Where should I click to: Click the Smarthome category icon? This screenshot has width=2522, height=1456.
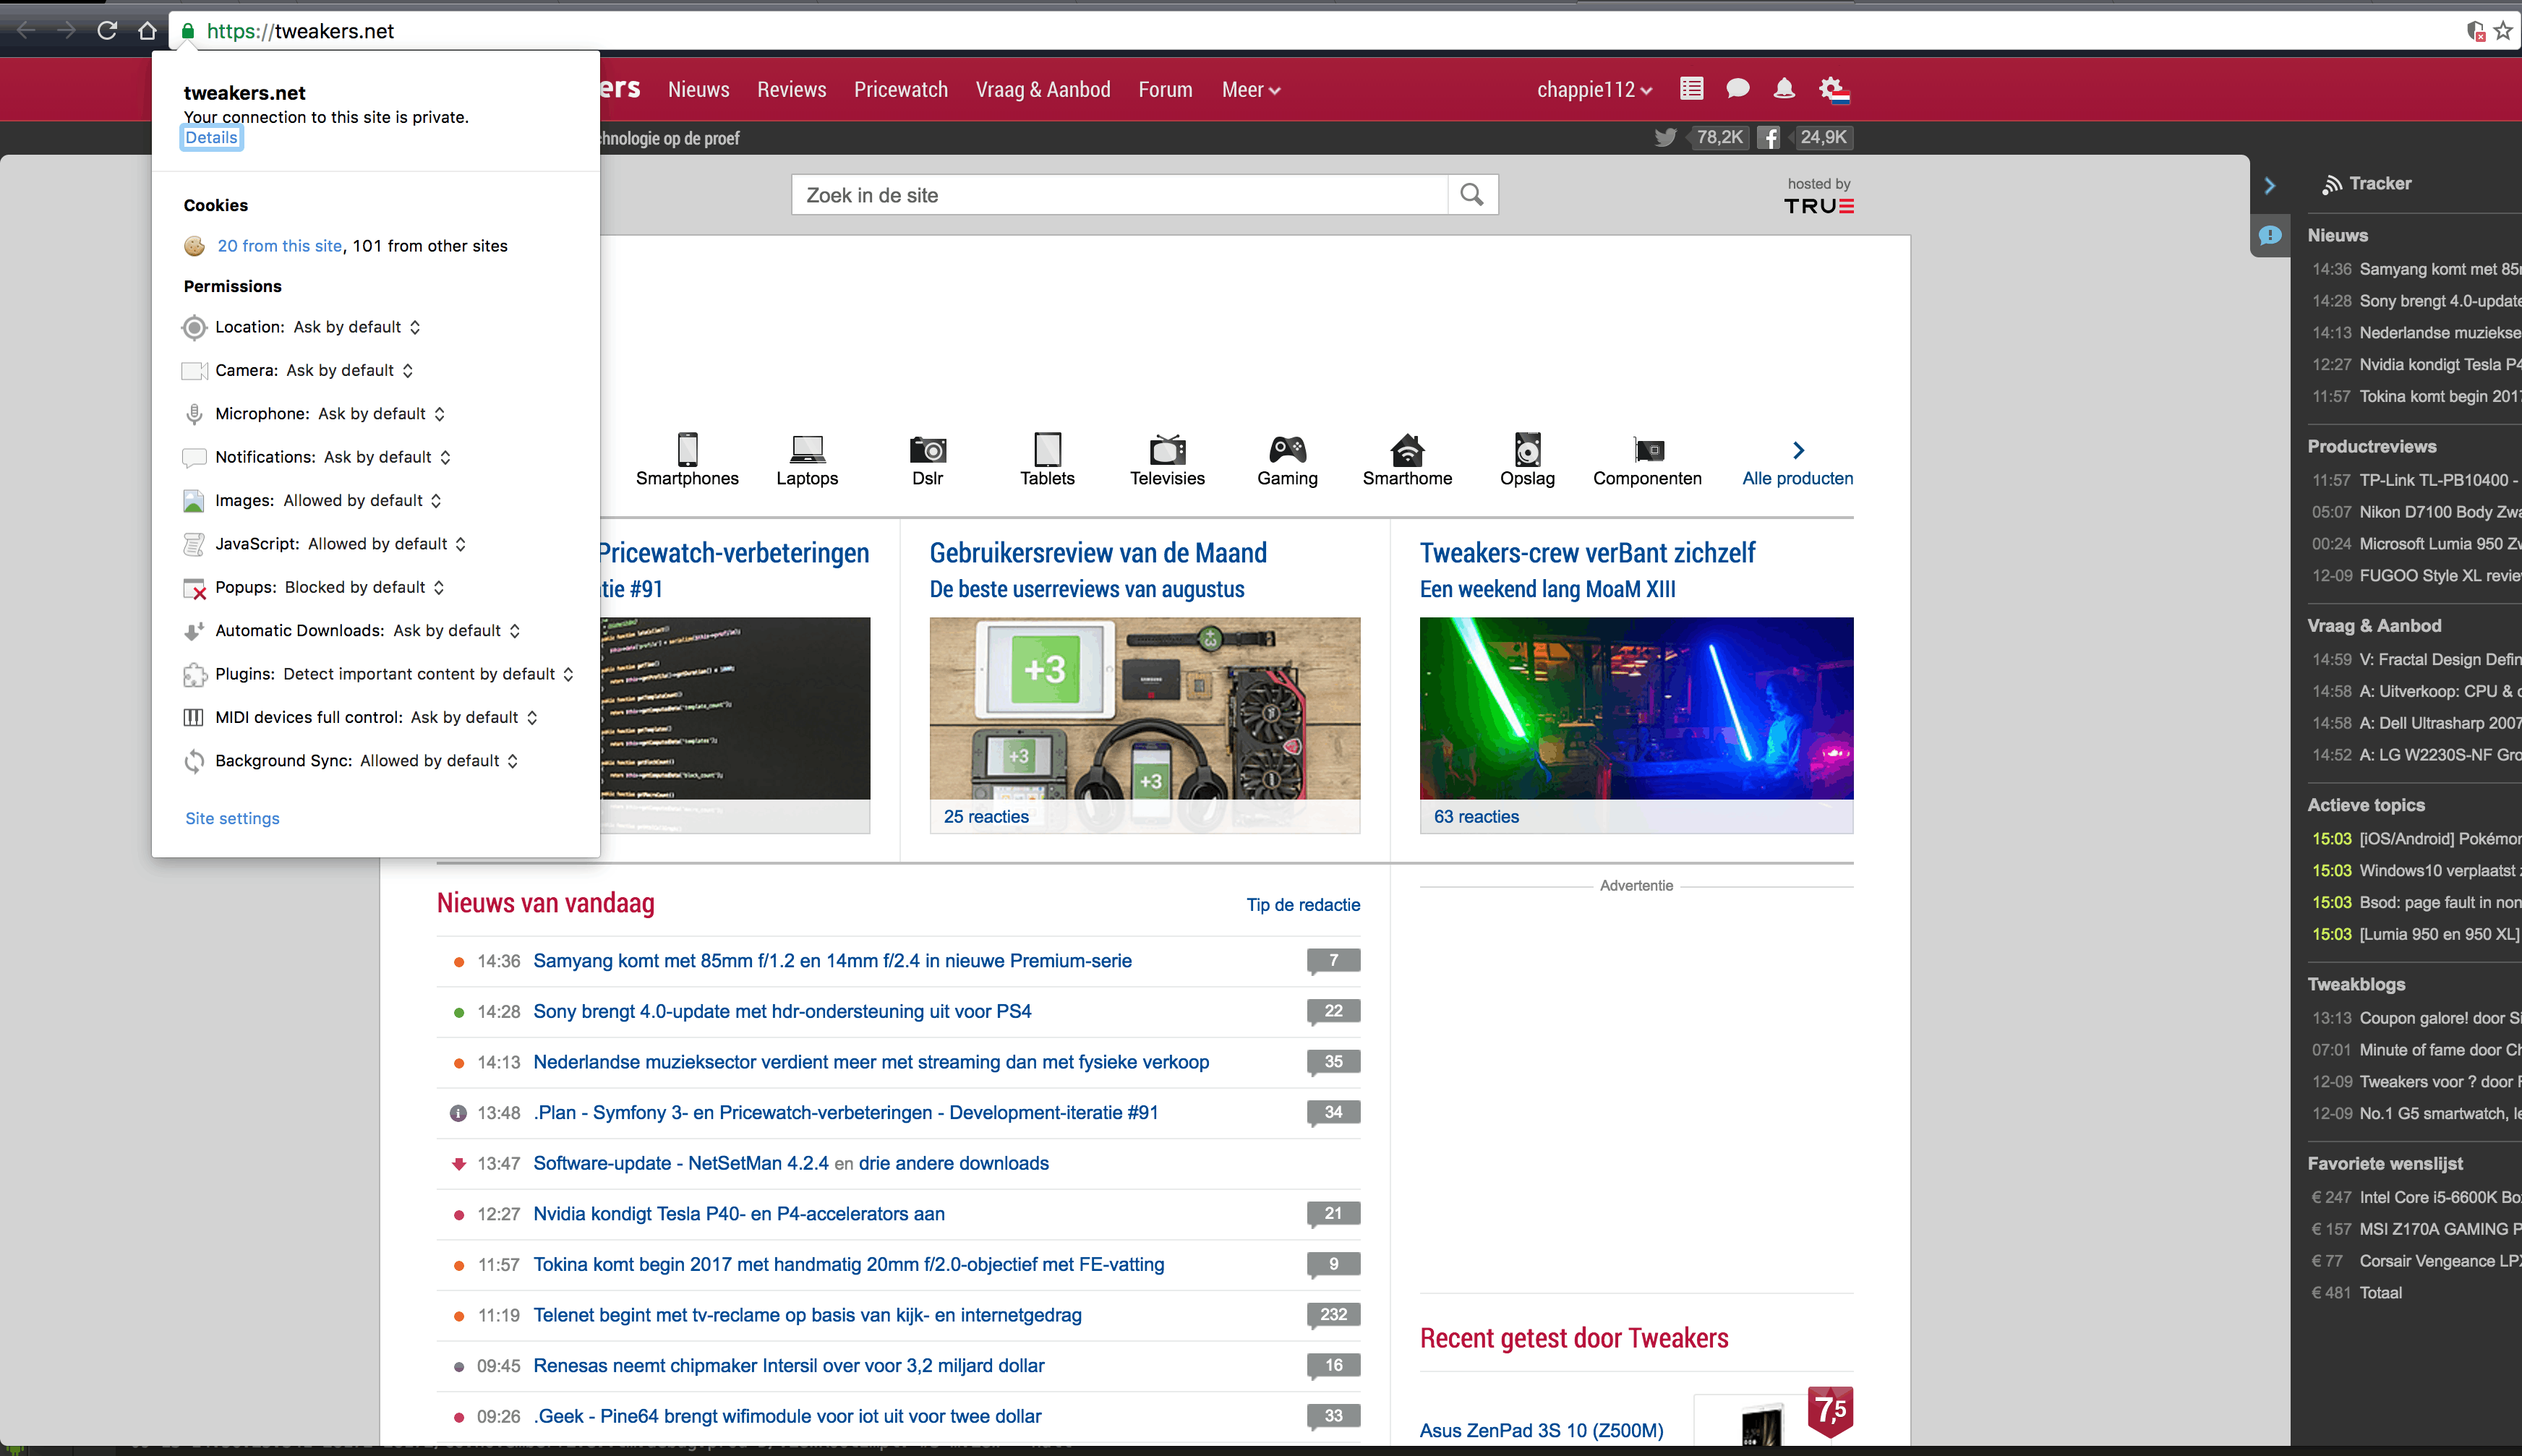[1406, 450]
